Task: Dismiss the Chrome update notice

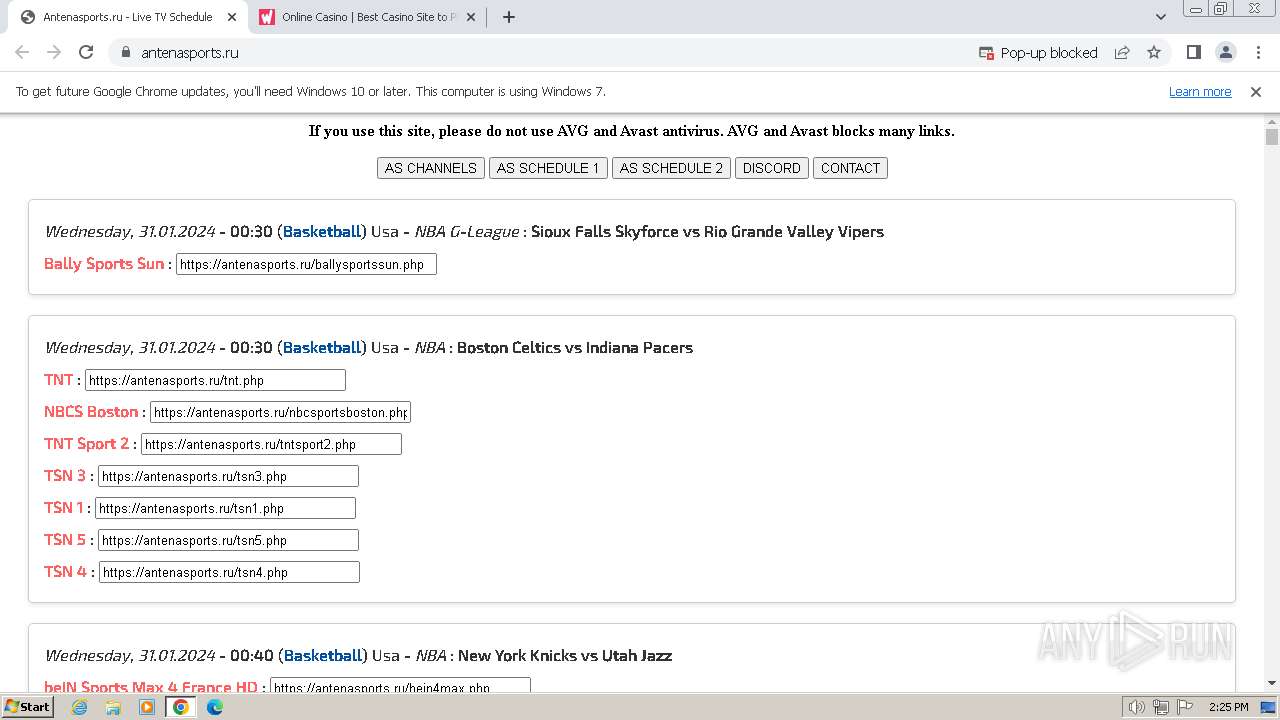Action: (1256, 92)
